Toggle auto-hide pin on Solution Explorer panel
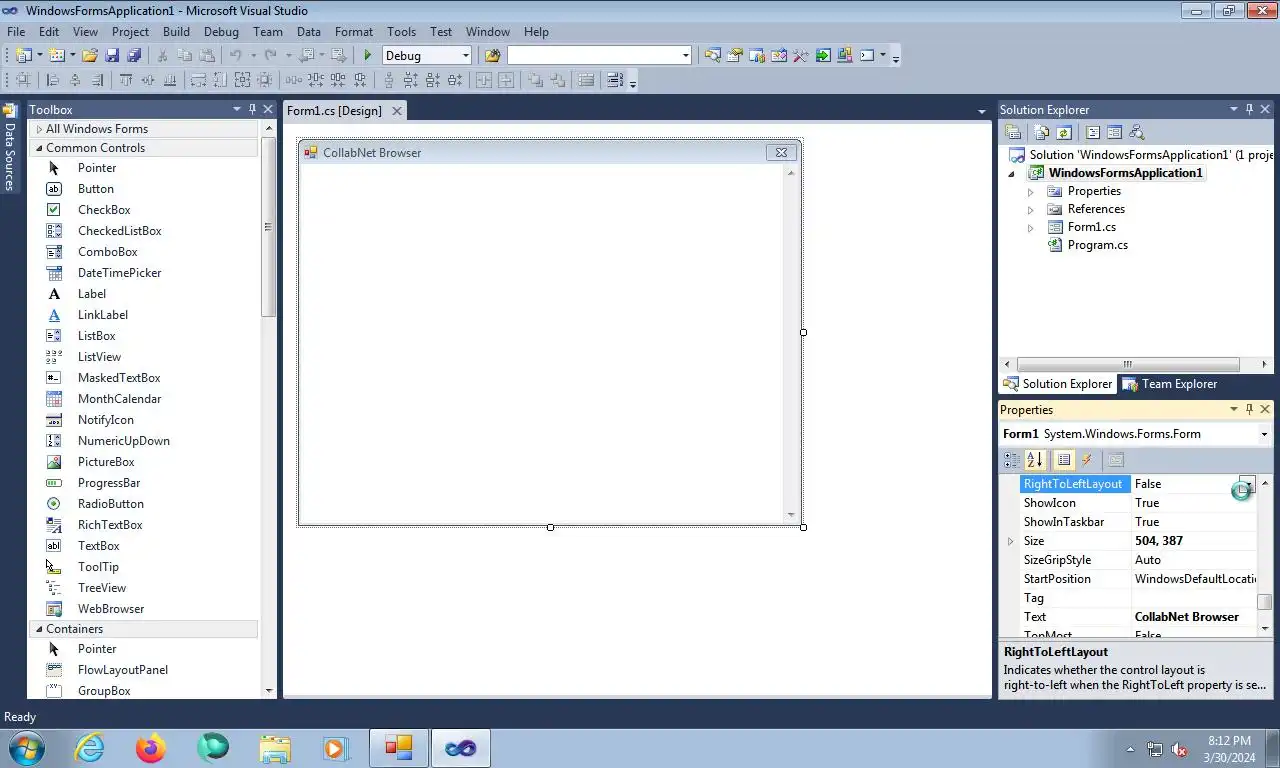This screenshot has height=768, width=1280. (1249, 109)
